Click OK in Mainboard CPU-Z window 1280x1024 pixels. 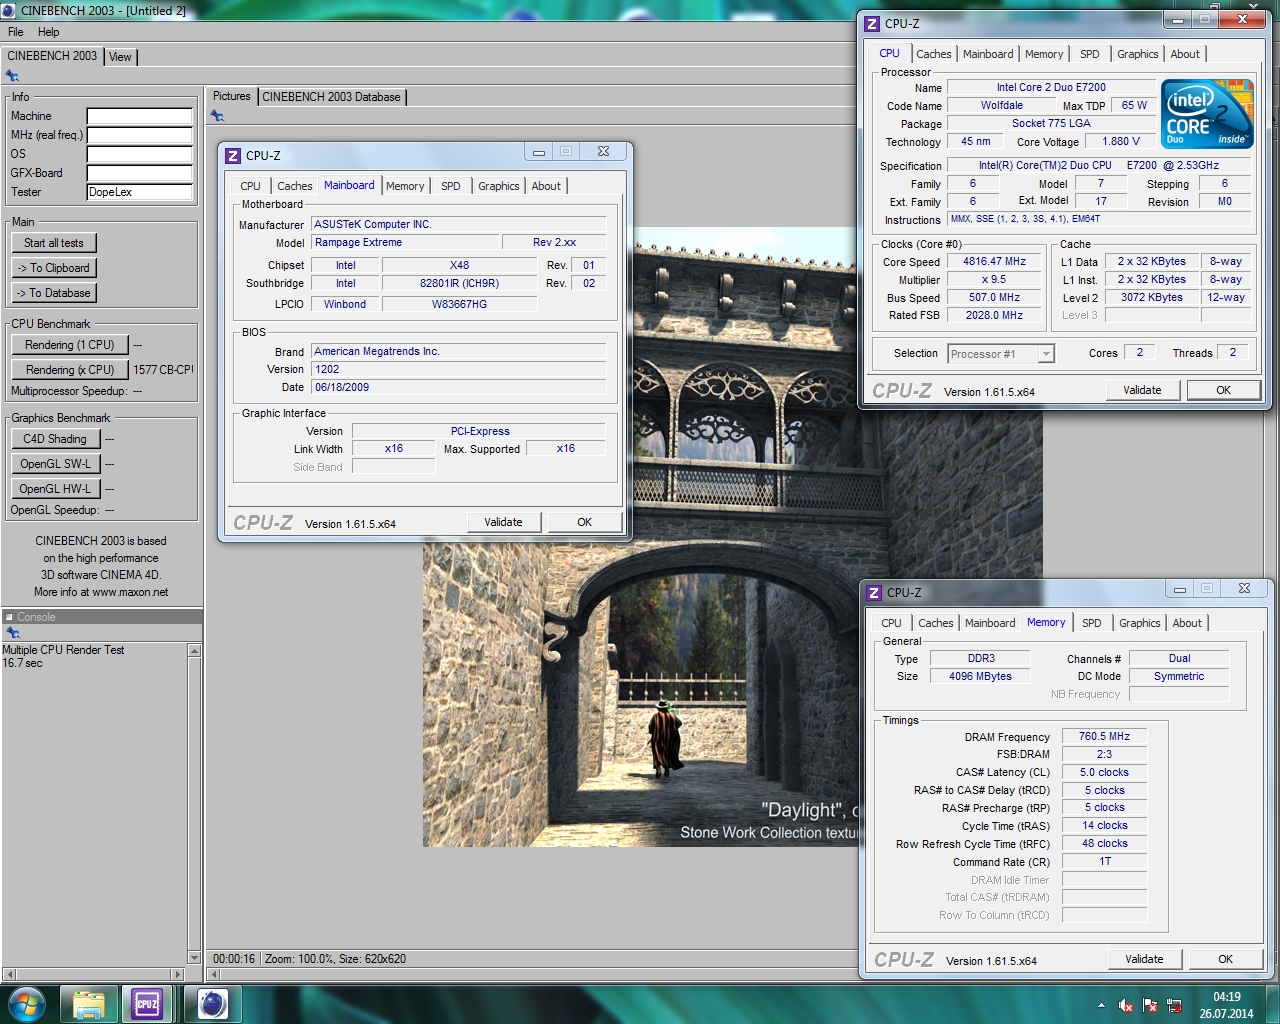click(x=584, y=522)
